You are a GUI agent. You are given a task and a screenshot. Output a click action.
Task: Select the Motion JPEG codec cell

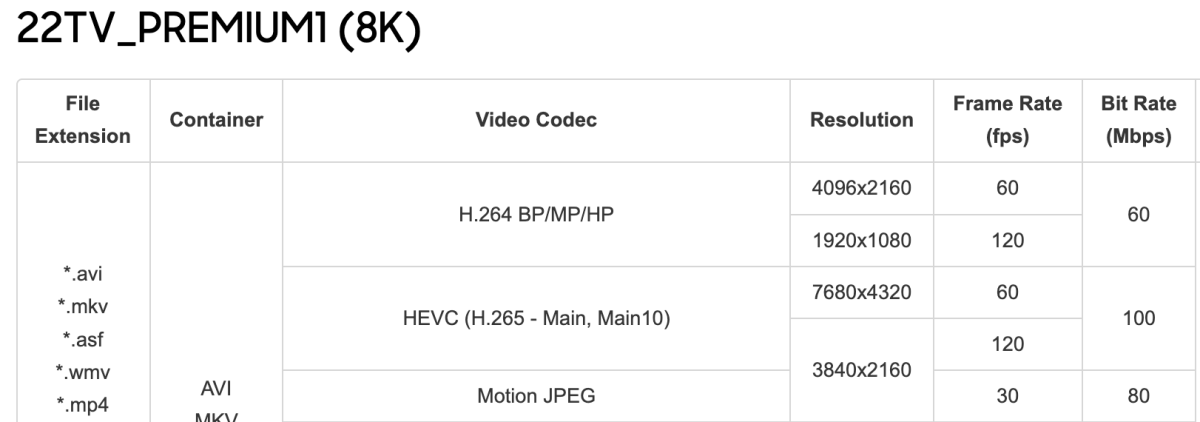(536, 396)
